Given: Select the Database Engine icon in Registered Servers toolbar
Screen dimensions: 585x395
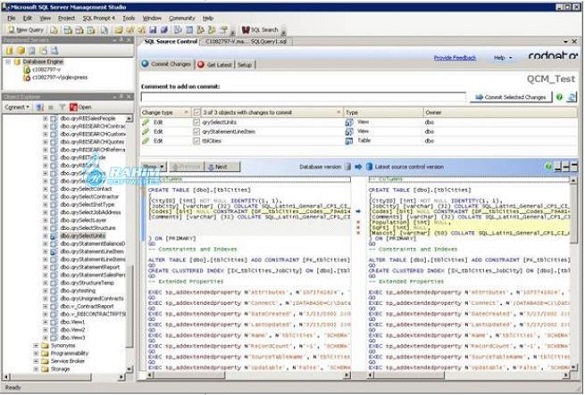Looking at the screenshot, I should pyautogui.click(x=9, y=50).
